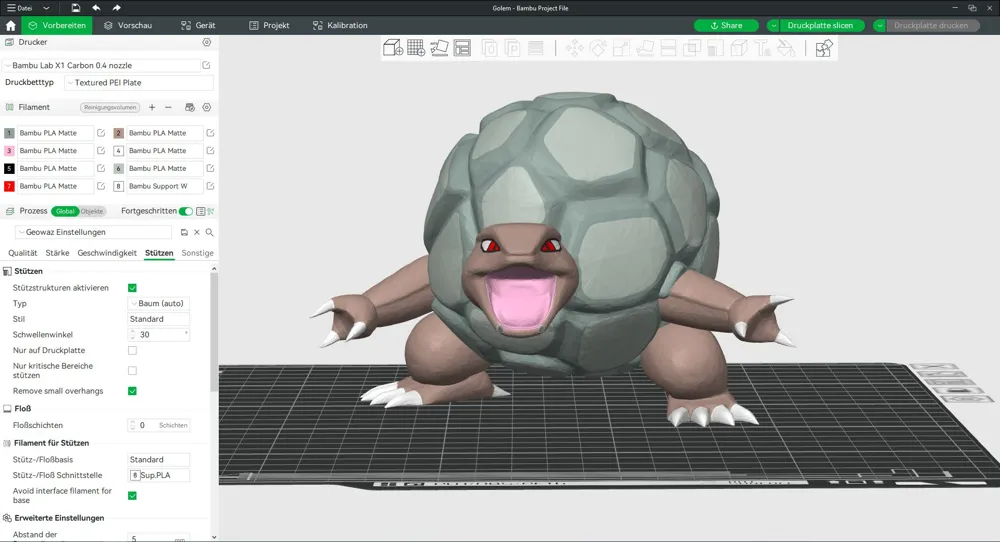Open the Sonstige settings tab
Screen dimensions: 1000x542
click(x=198, y=253)
